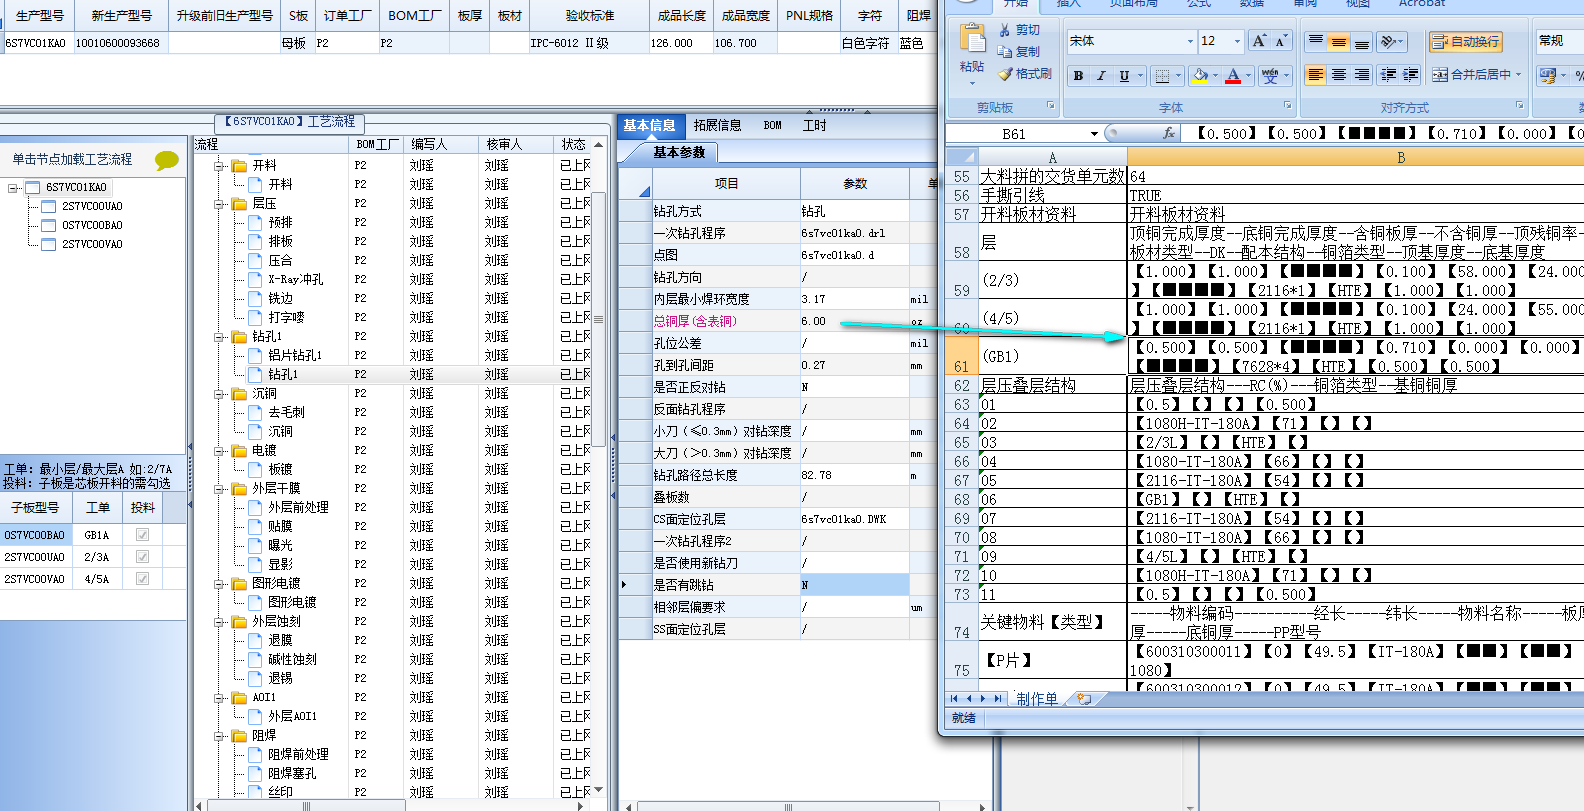Switch to the 工时 tab
The image size is (1584, 811).
815,125
